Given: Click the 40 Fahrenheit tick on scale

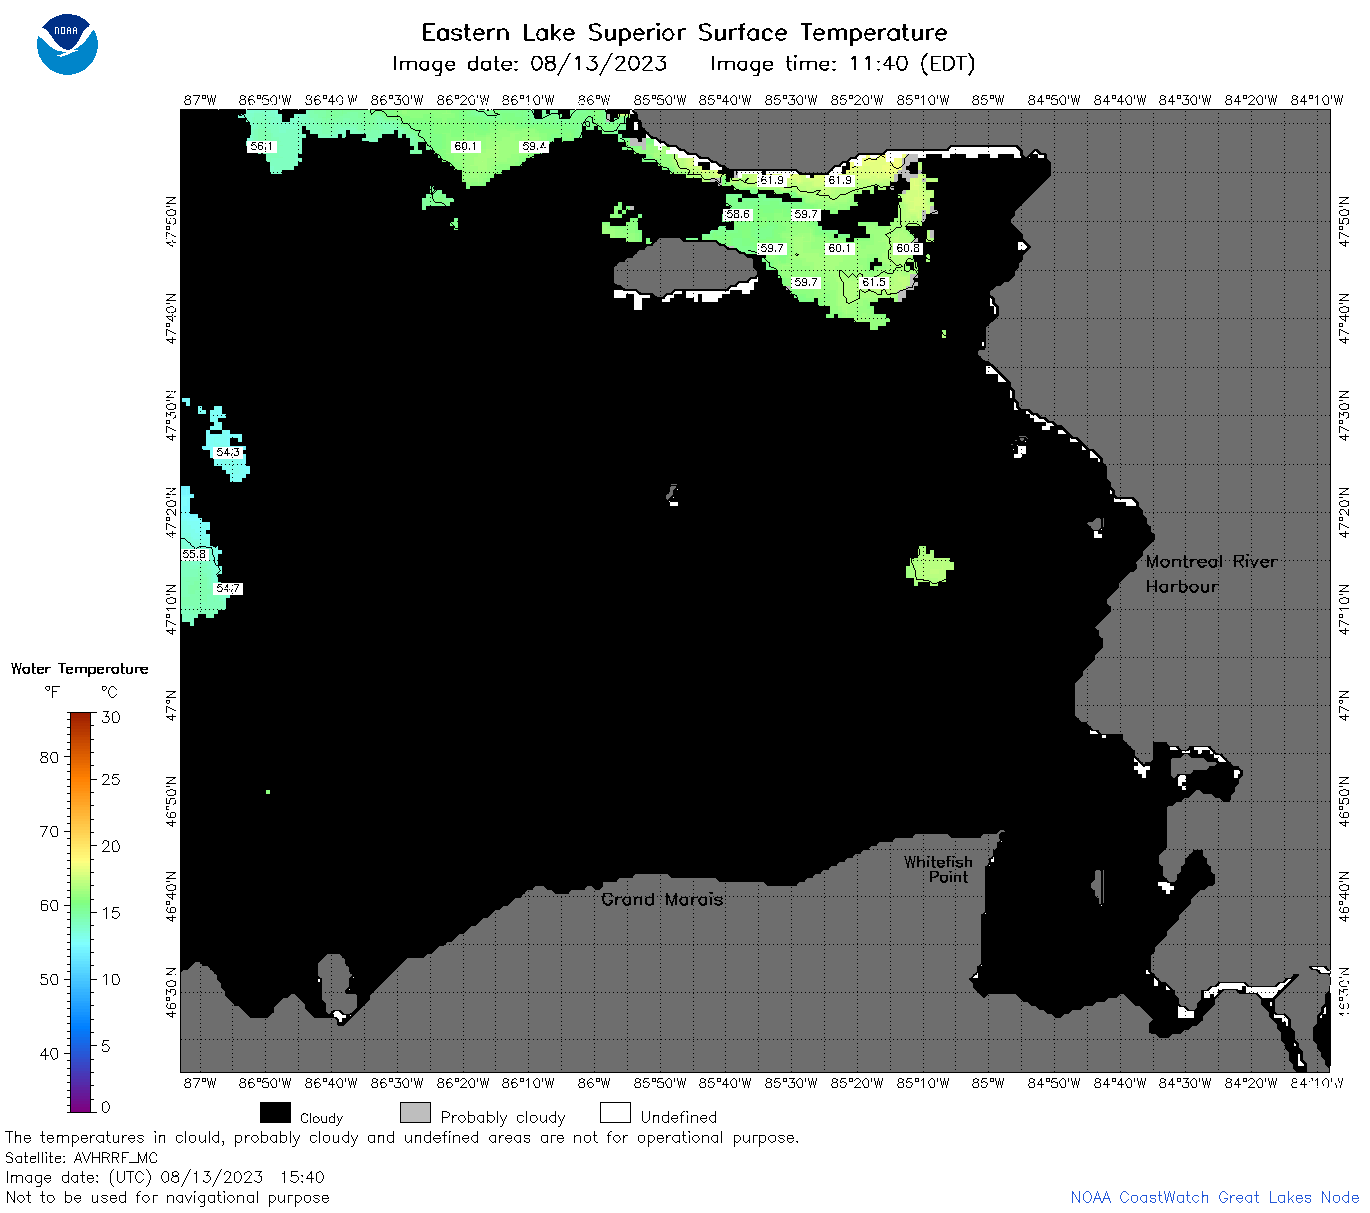Looking at the screenshot, I should pos(49,1053).
